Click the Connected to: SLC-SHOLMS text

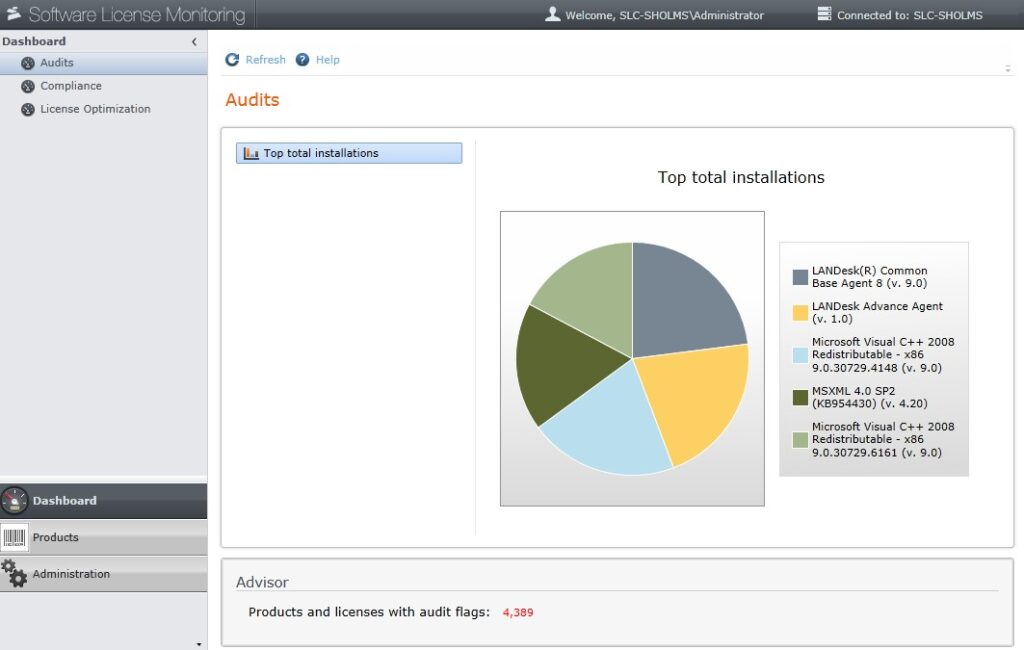pos(910,15)
